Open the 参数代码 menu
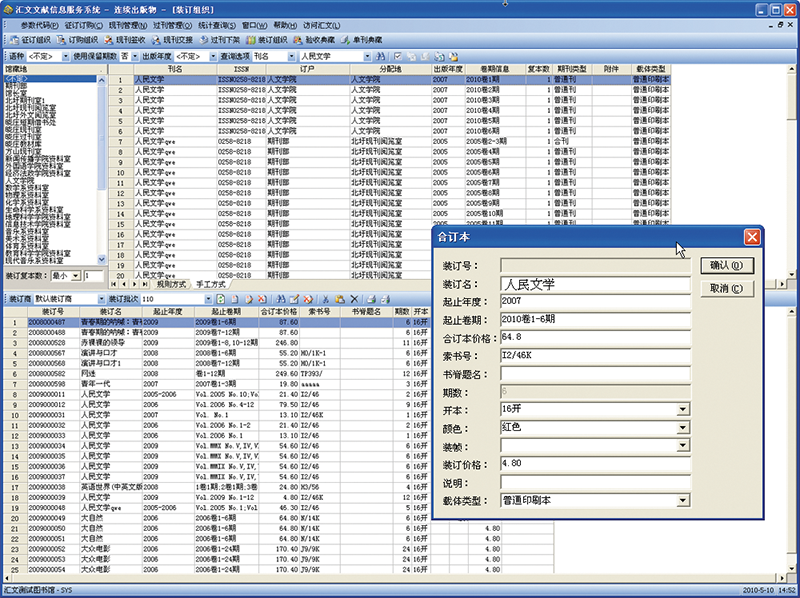 [39, 25]
